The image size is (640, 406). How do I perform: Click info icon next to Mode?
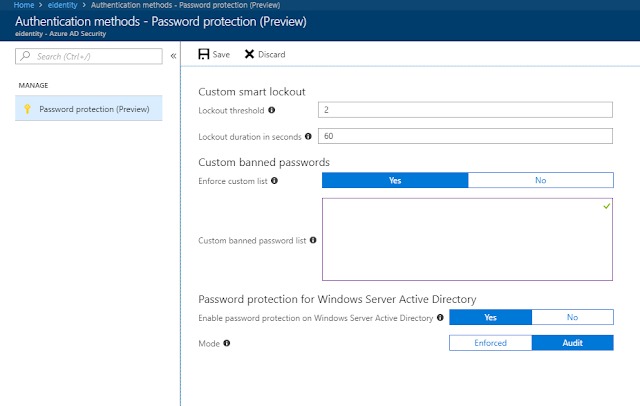227,343
